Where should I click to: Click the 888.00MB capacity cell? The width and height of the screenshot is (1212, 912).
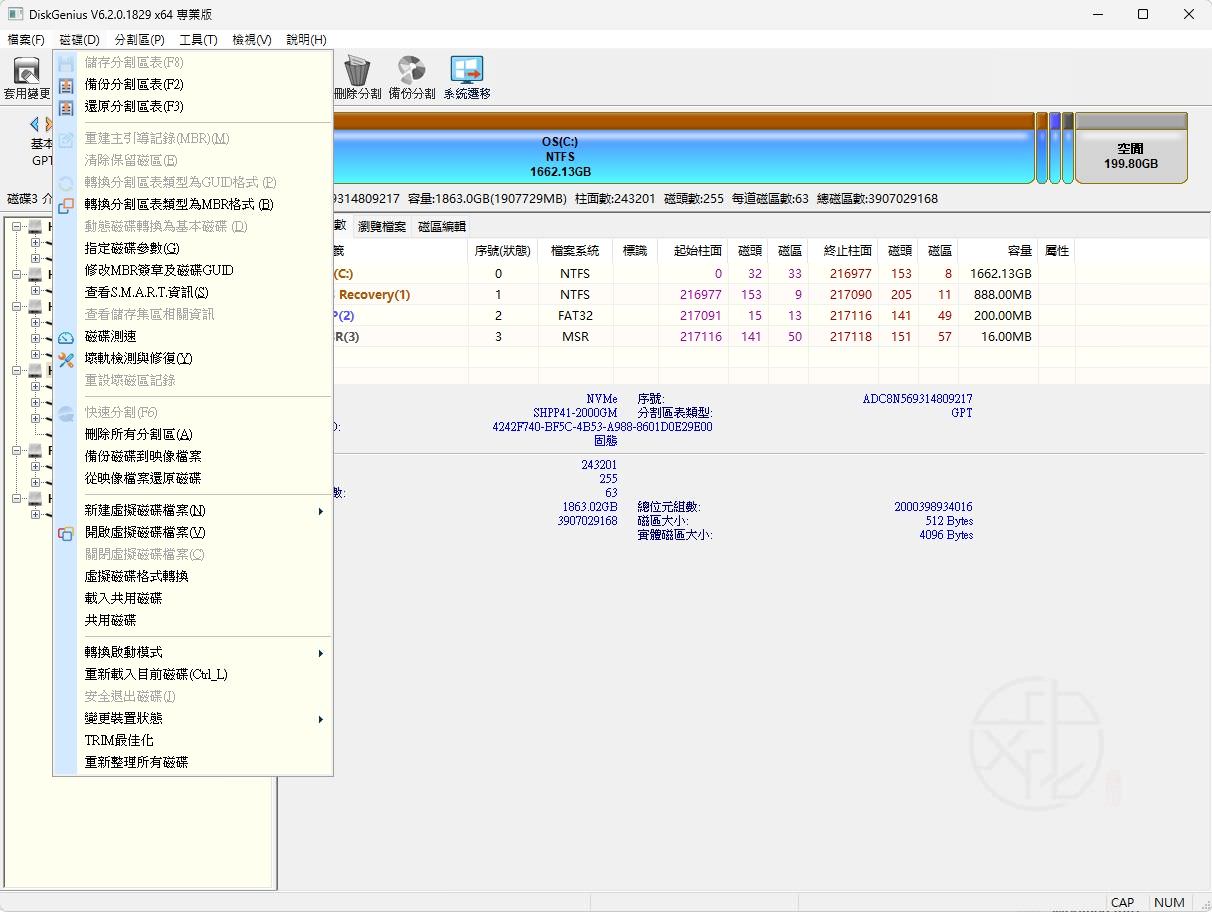pyautogui.click(x=1002, y=295)
